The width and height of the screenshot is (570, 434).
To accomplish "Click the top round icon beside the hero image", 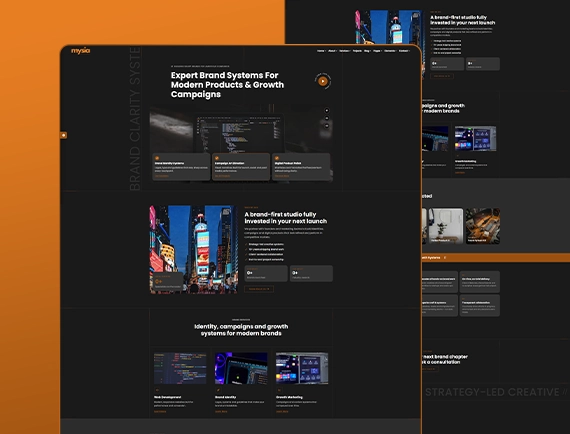I will pyautogui.click(x=326, y=110).
